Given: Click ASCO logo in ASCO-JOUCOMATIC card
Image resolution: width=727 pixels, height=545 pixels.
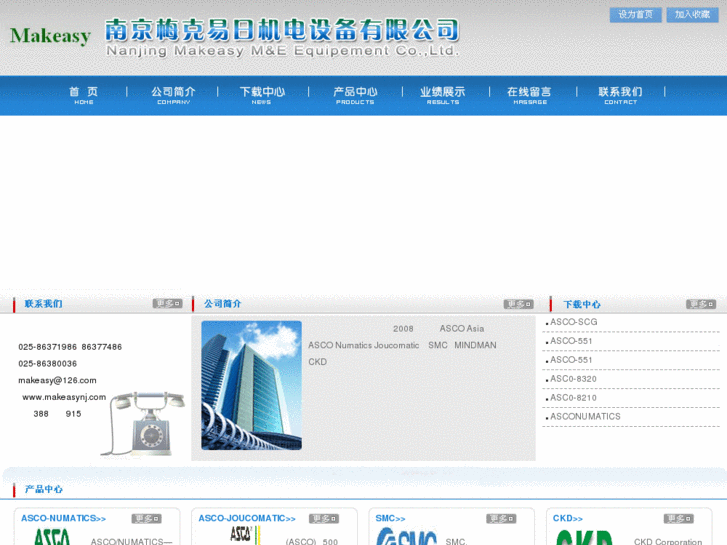Looking at the screenshot, I should [245, 535].
